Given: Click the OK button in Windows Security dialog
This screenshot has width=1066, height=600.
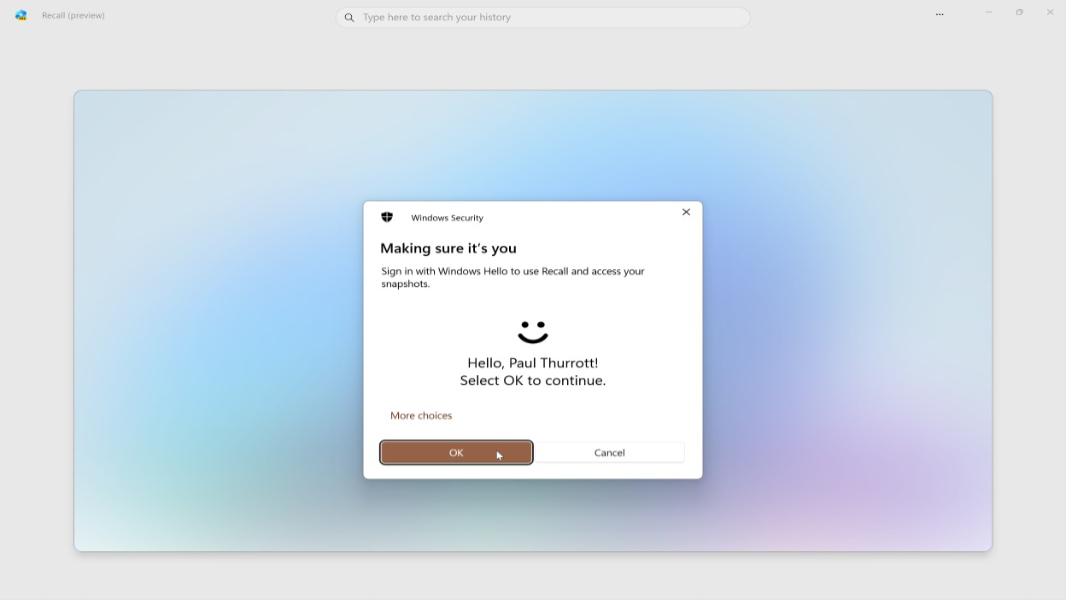Looking at the screenshot, I should click(x=456, y=453).
